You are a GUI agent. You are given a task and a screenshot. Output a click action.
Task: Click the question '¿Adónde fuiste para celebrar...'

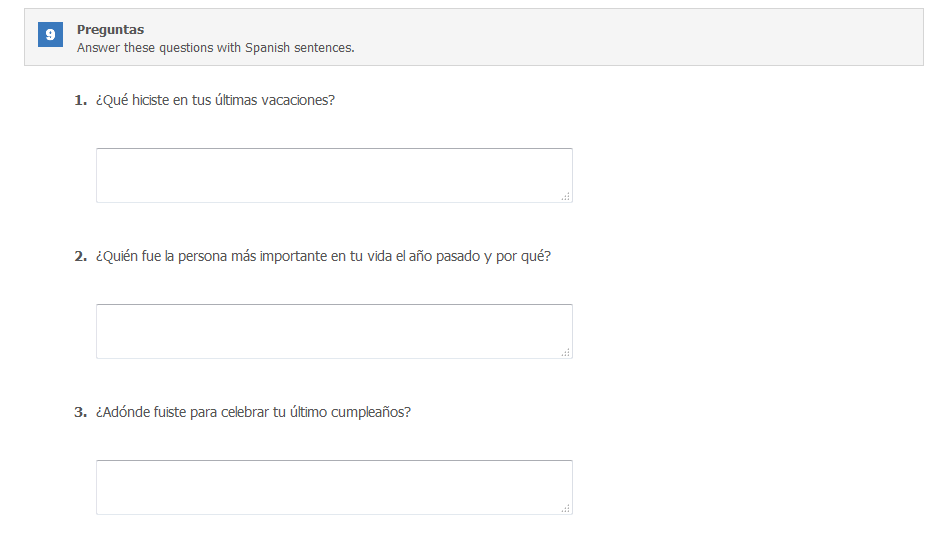(253, 412)
